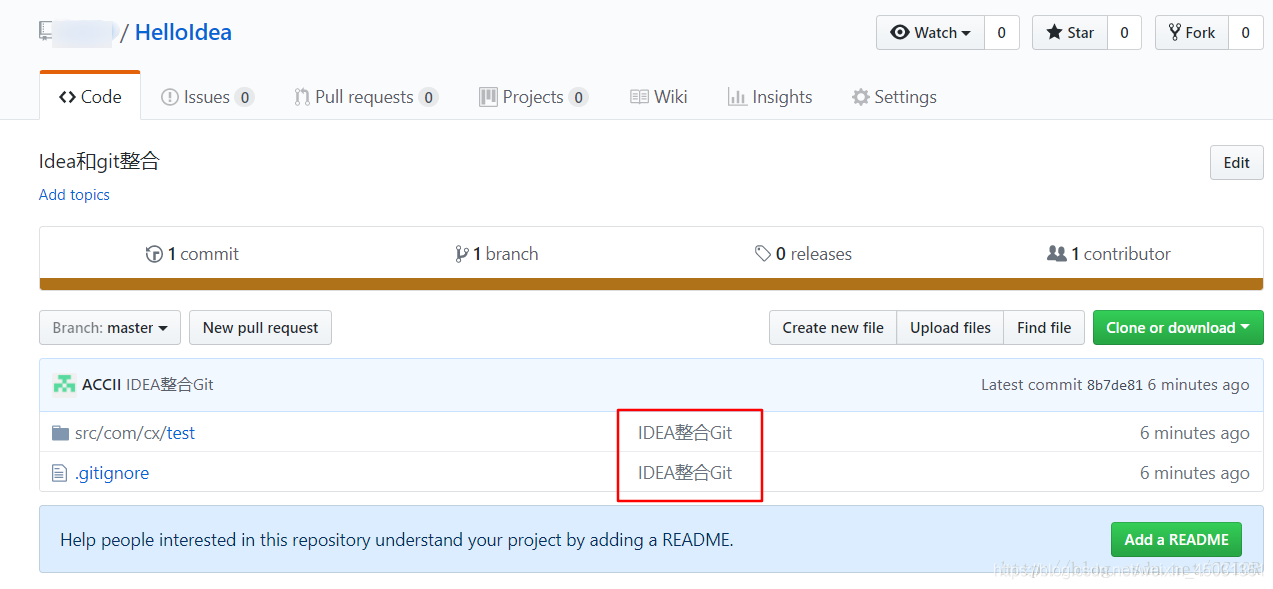Switch to the Code tab

point(90,97)
